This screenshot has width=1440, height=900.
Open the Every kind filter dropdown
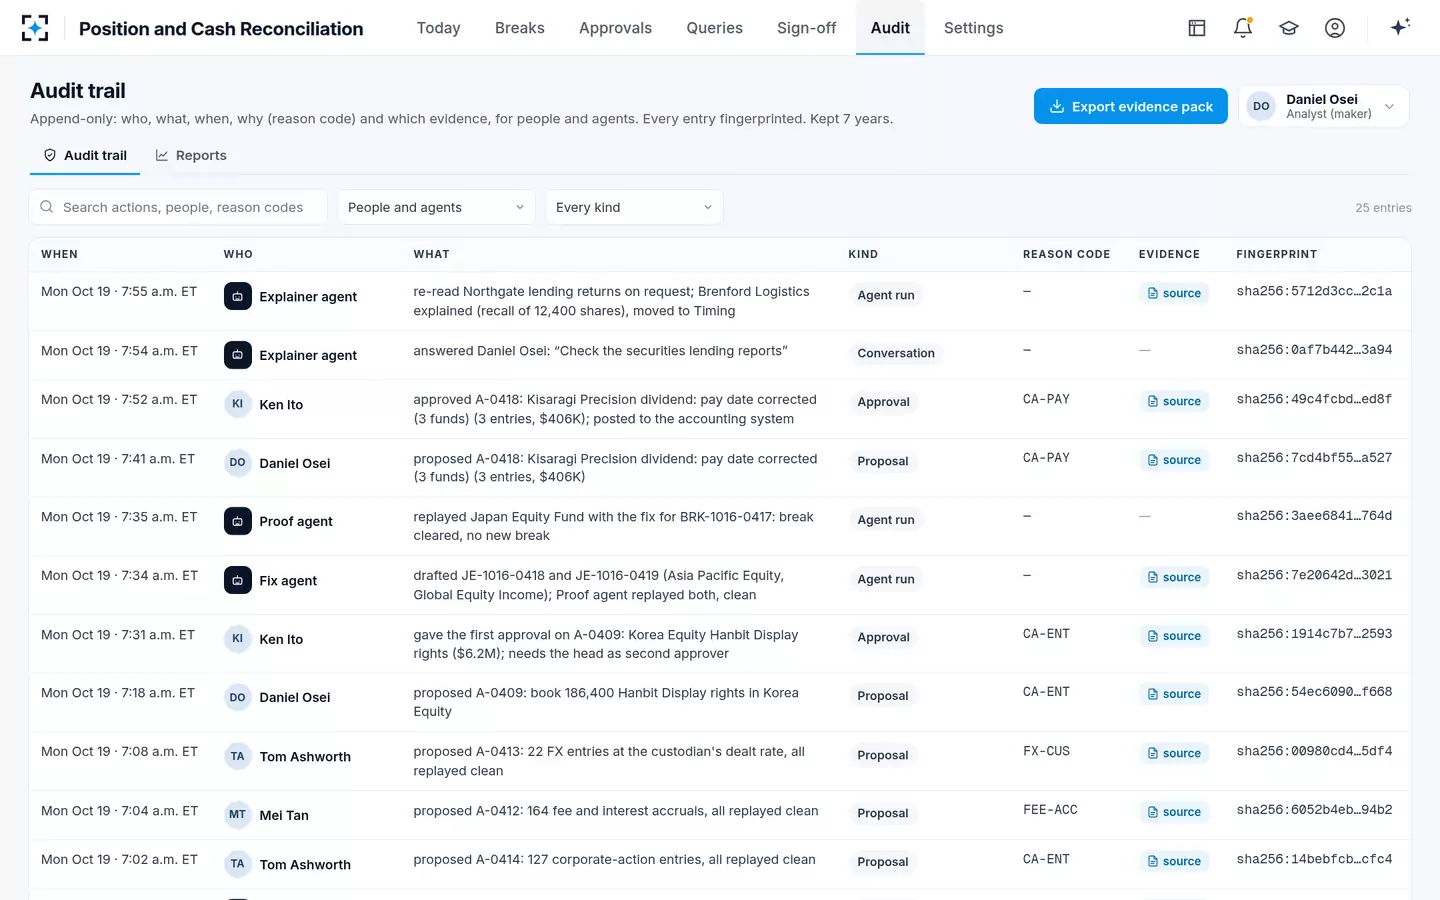pos(634,207)
